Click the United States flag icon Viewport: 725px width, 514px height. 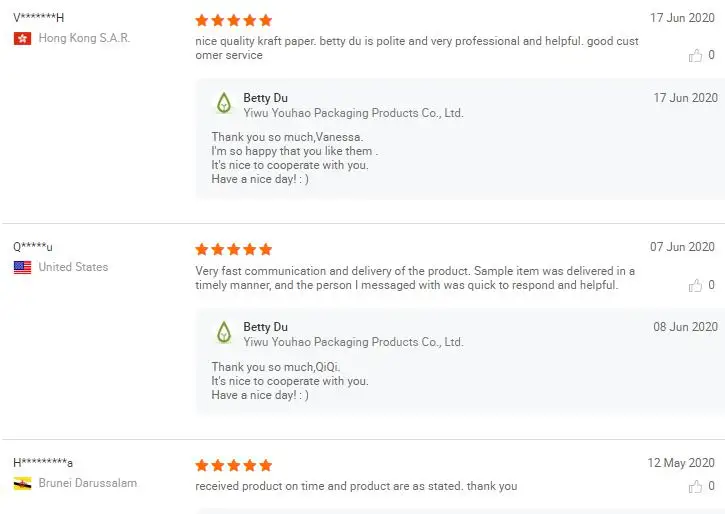[x=22, y=267]
